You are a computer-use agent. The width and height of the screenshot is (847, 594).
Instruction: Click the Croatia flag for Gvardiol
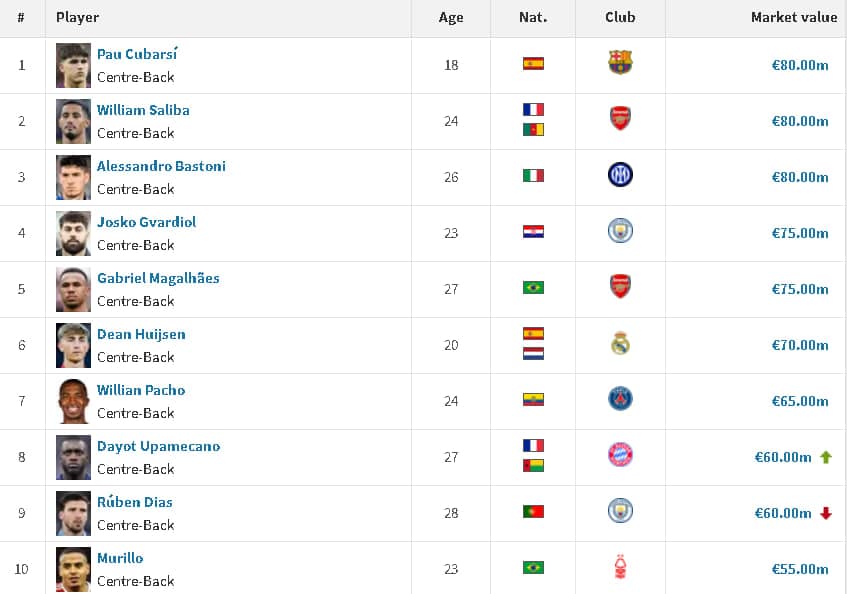[533, 232]
